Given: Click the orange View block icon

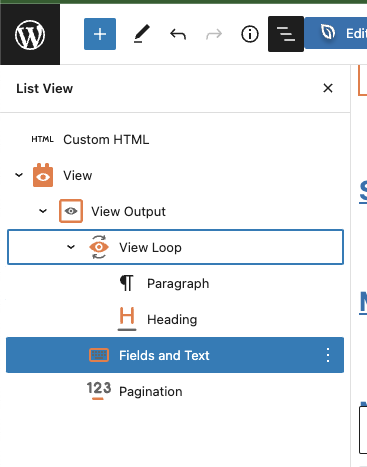Looking at the screenshot, I should pos(43,175).
